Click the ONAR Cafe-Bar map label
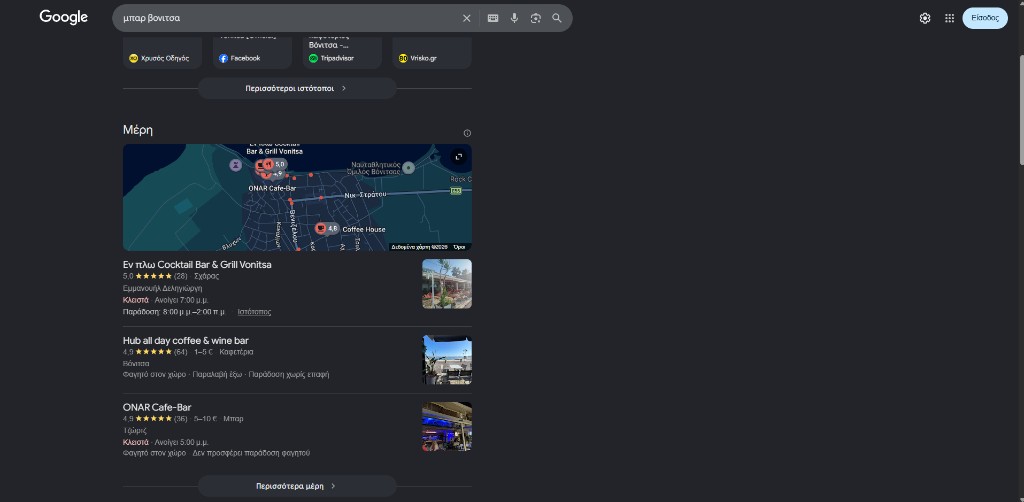Viewport: 1024px width, 502px height. point(272,188)
